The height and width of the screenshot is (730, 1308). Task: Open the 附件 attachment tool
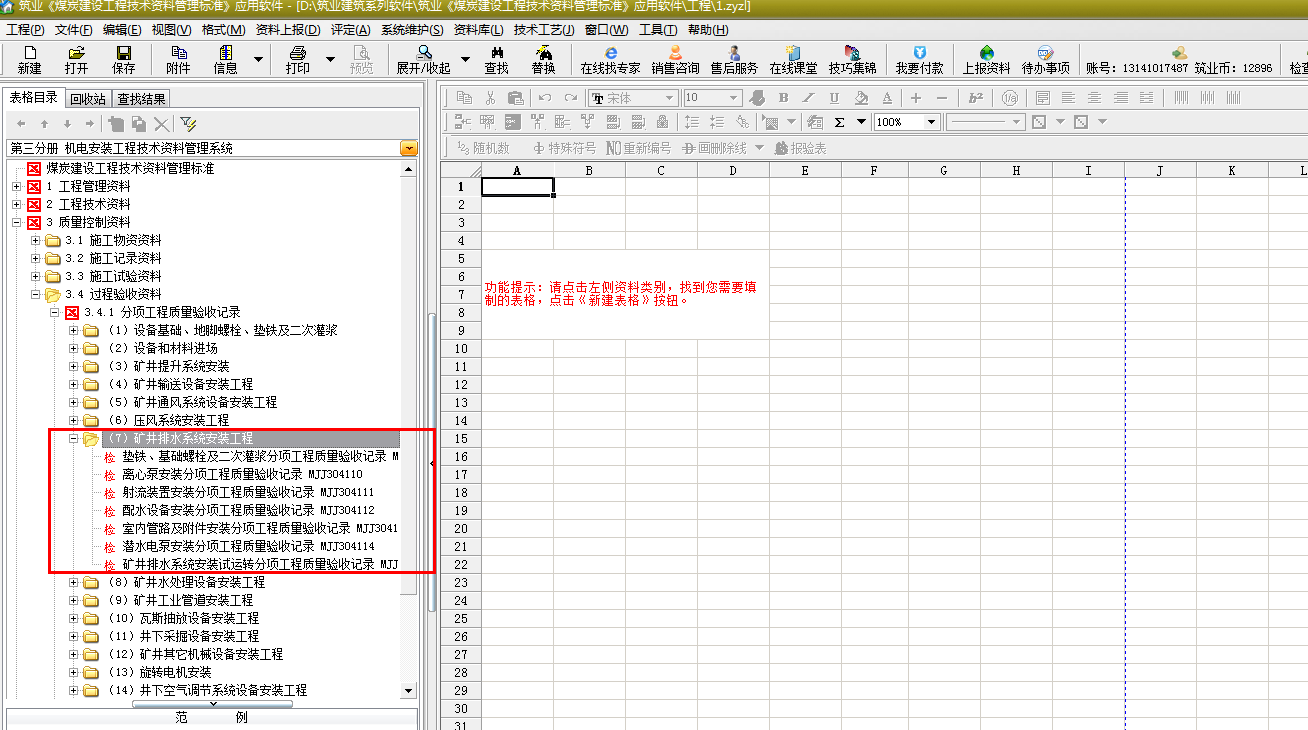pyautogui.click(x=178, y=59)
